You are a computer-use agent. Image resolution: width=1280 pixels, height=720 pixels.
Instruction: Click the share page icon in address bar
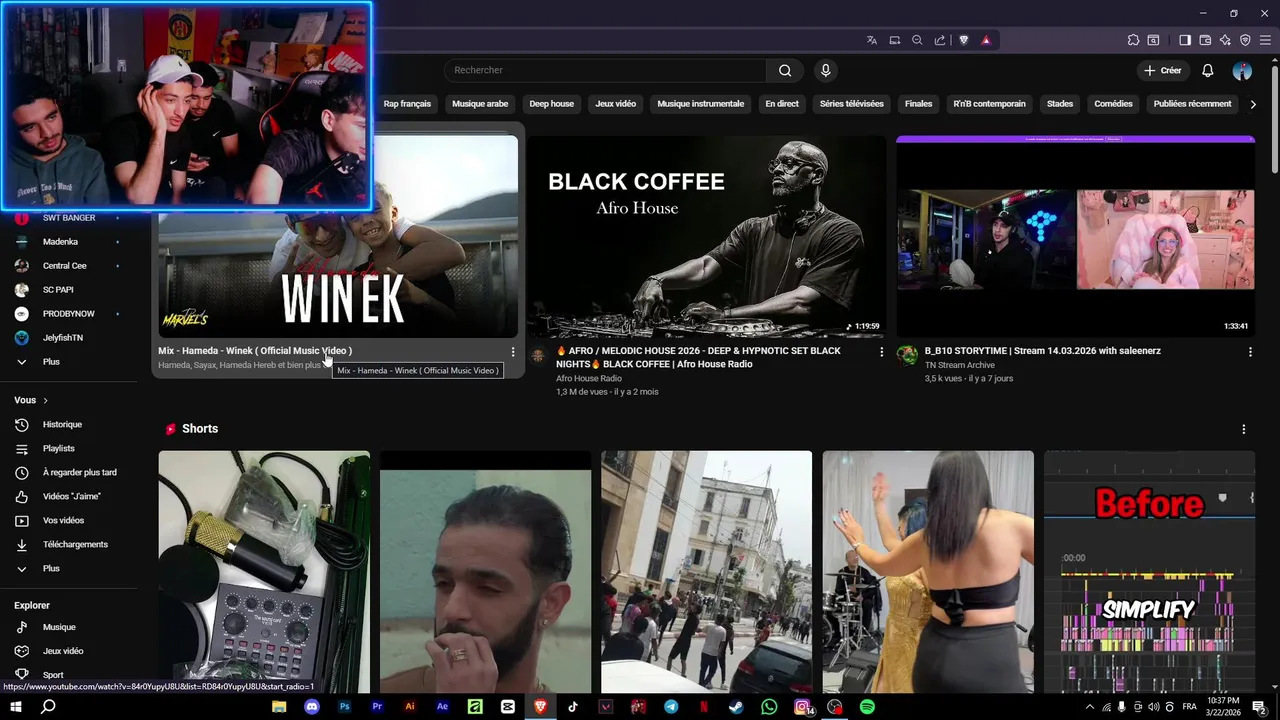[x=940, y=40]
